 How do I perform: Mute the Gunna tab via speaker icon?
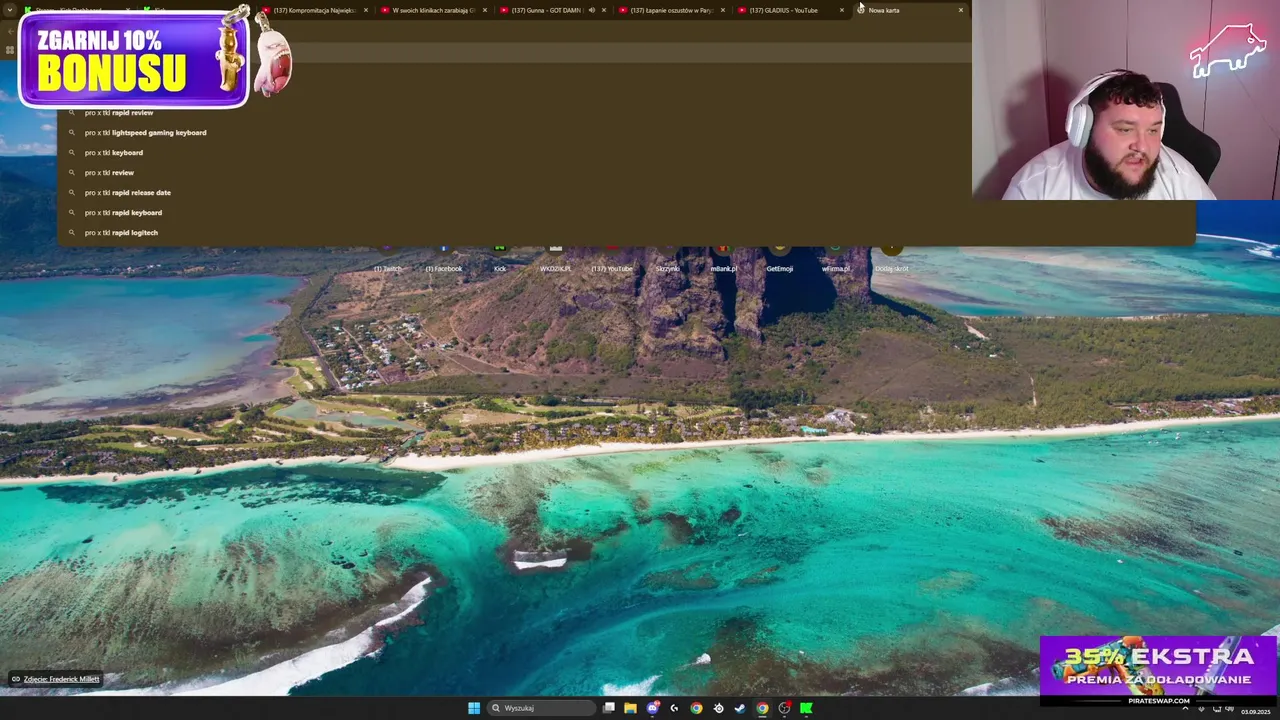(x=591, y=10)
